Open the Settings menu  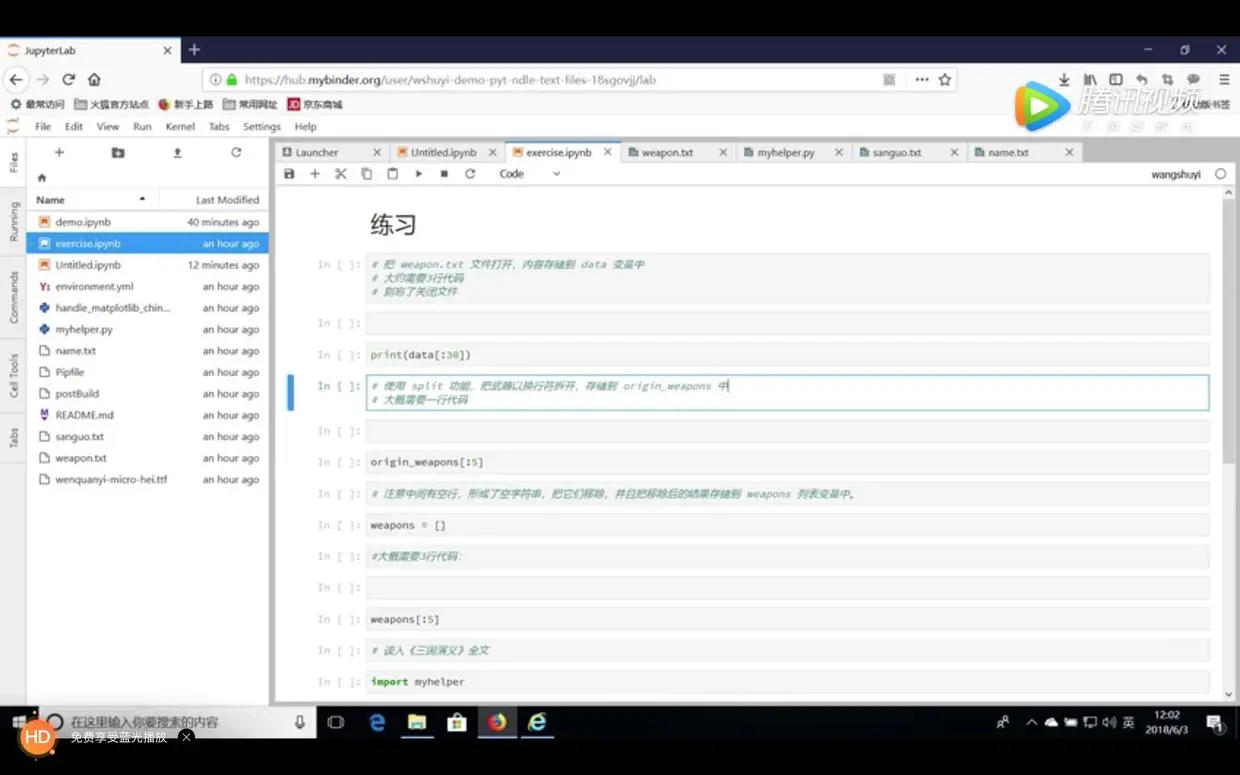coord(261,127)
